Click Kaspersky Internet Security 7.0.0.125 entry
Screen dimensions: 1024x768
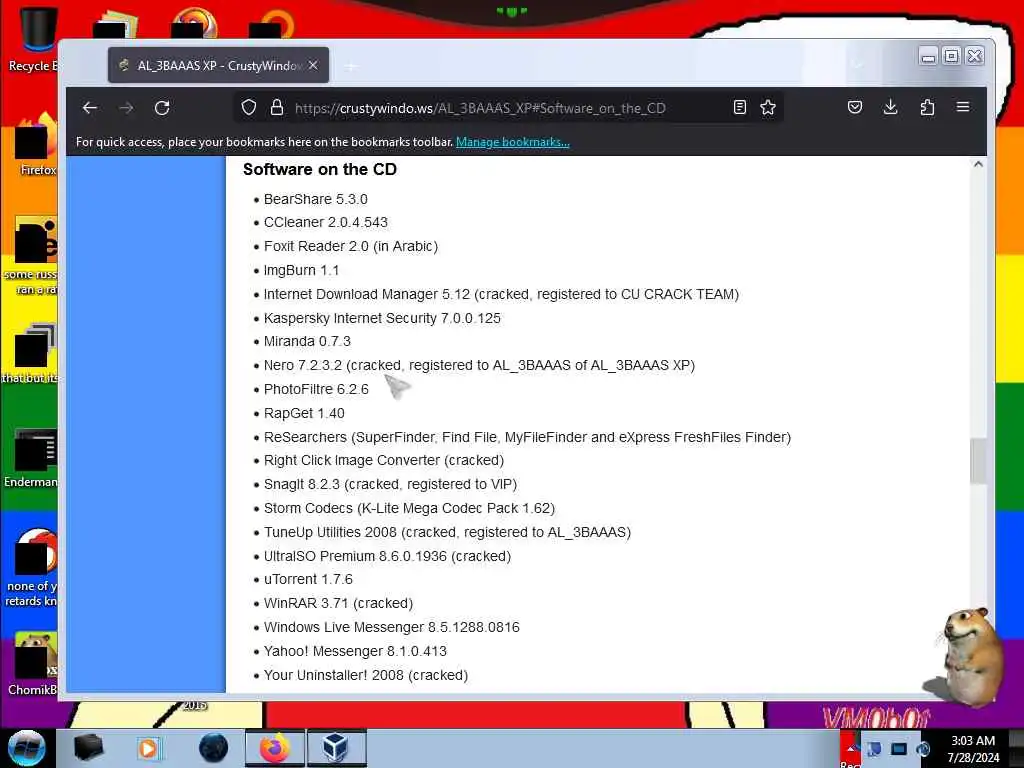[x=382, y=318]
